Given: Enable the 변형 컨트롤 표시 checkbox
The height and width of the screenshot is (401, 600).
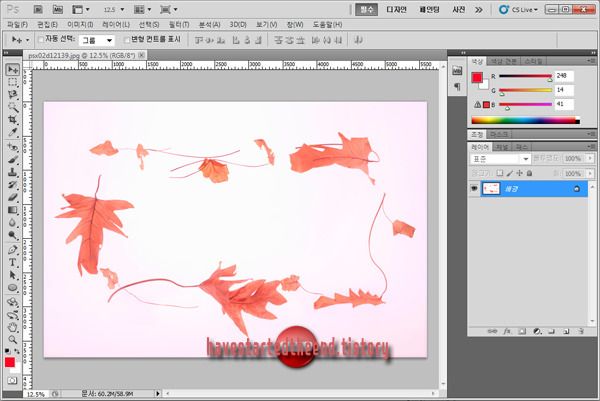Looking at the screenshot, I should tap(127, 39).
